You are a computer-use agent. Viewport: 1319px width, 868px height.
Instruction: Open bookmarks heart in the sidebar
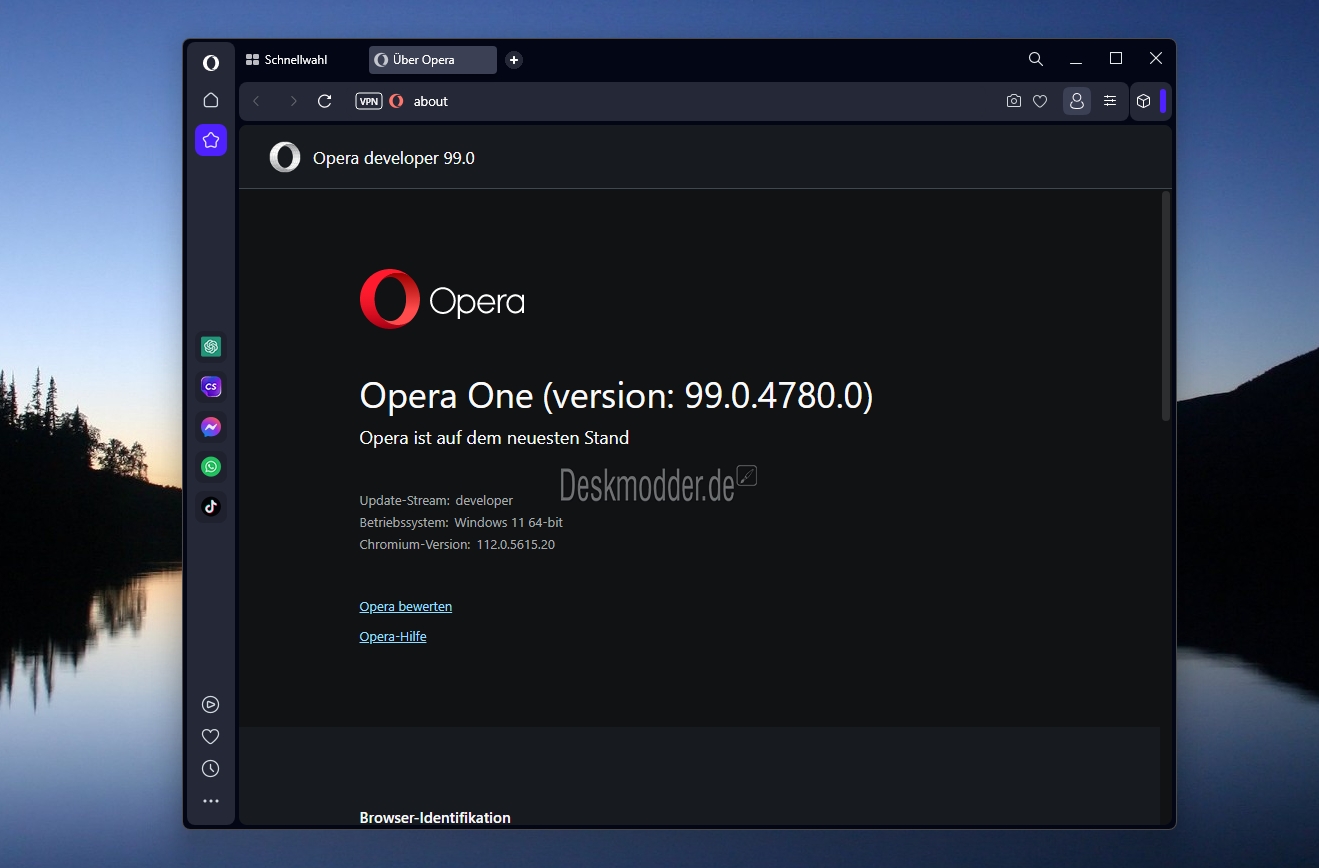211,736
